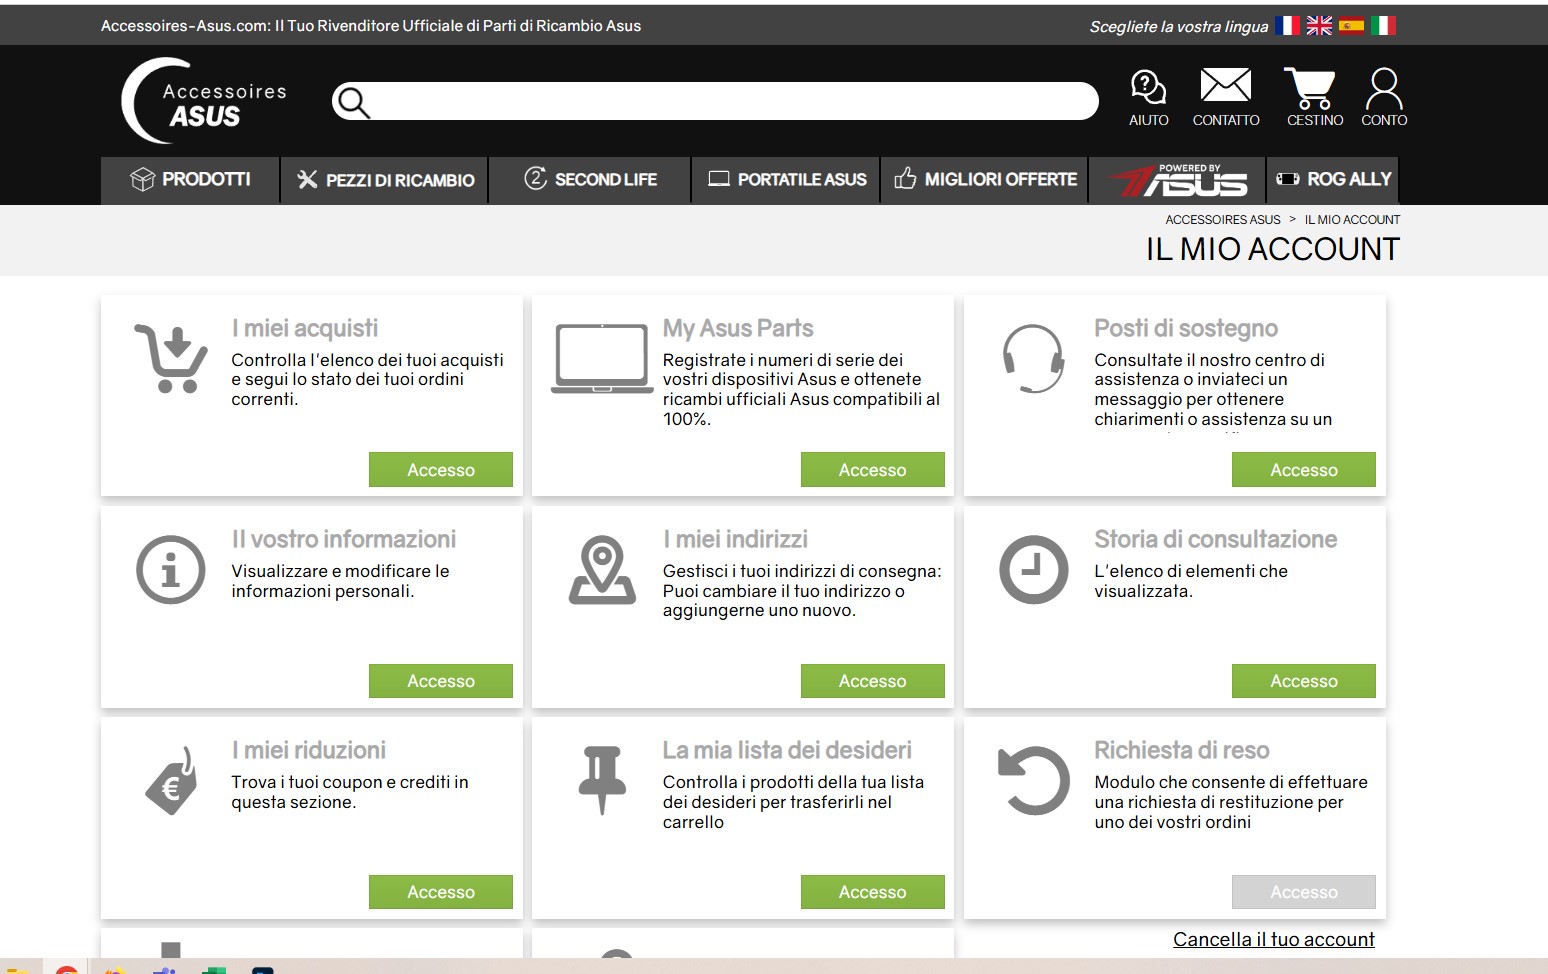Click the Richiesta di reso return arrow icon
The width and height of the screenshot is (1548, 974).
coord(1034,781)
